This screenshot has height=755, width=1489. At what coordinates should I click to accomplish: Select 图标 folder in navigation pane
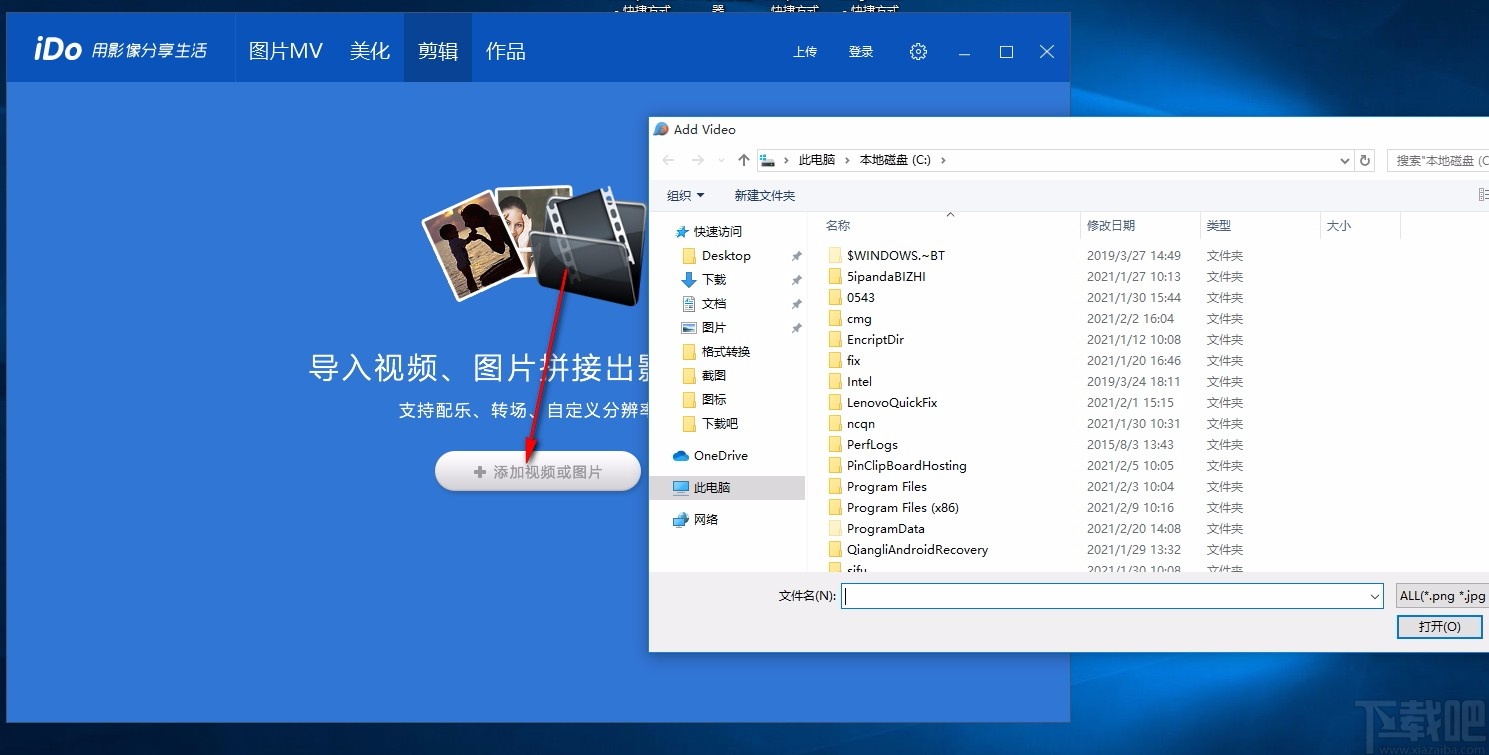pos(704,399)
